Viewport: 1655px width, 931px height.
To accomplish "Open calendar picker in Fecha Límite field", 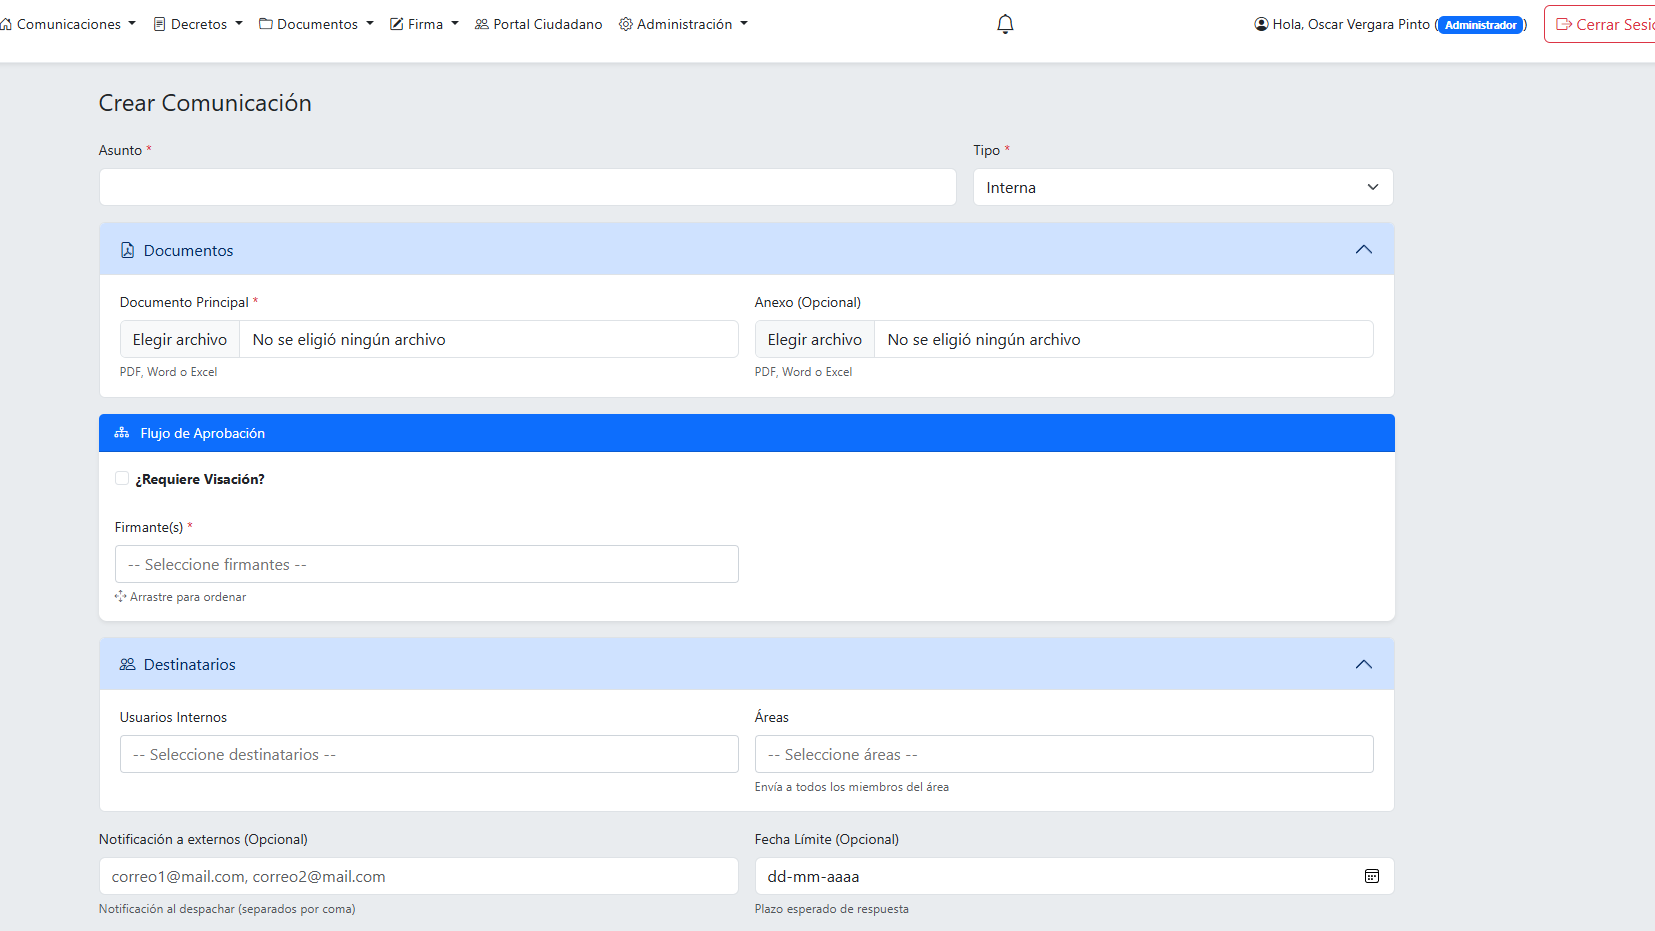I will [x=1371, y=876].
